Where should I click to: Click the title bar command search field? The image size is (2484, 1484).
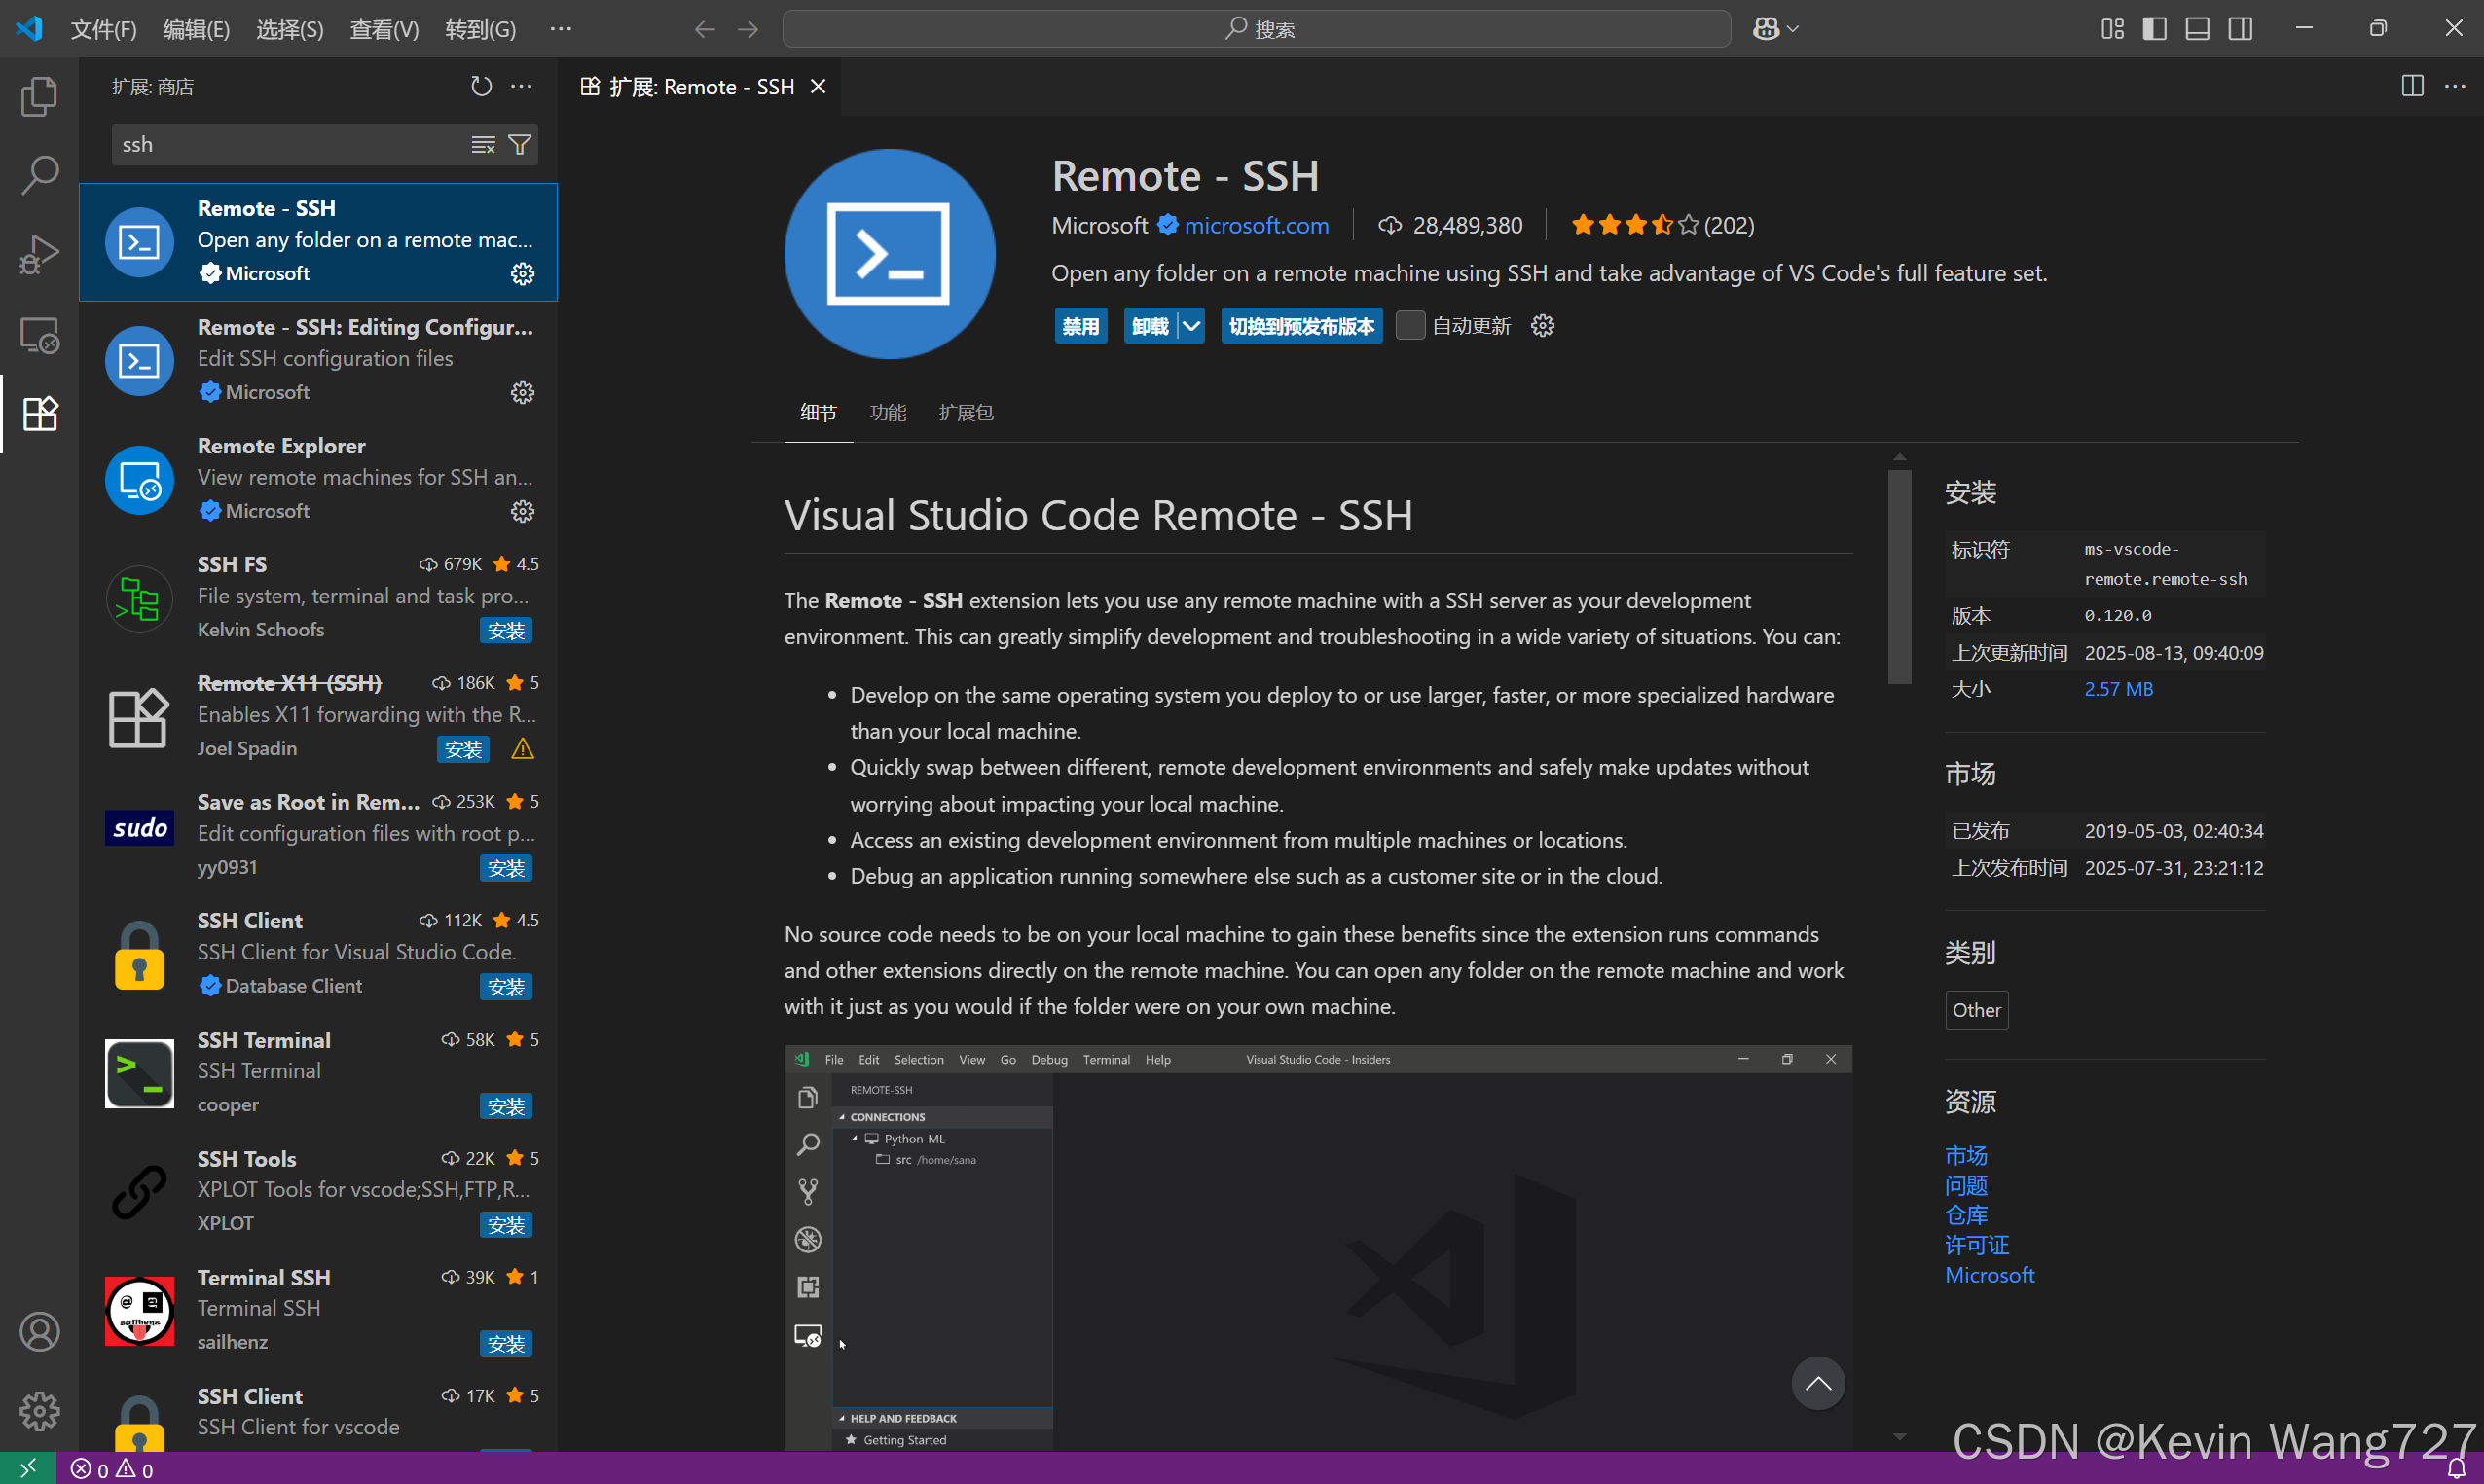[x=1256, y=29]
